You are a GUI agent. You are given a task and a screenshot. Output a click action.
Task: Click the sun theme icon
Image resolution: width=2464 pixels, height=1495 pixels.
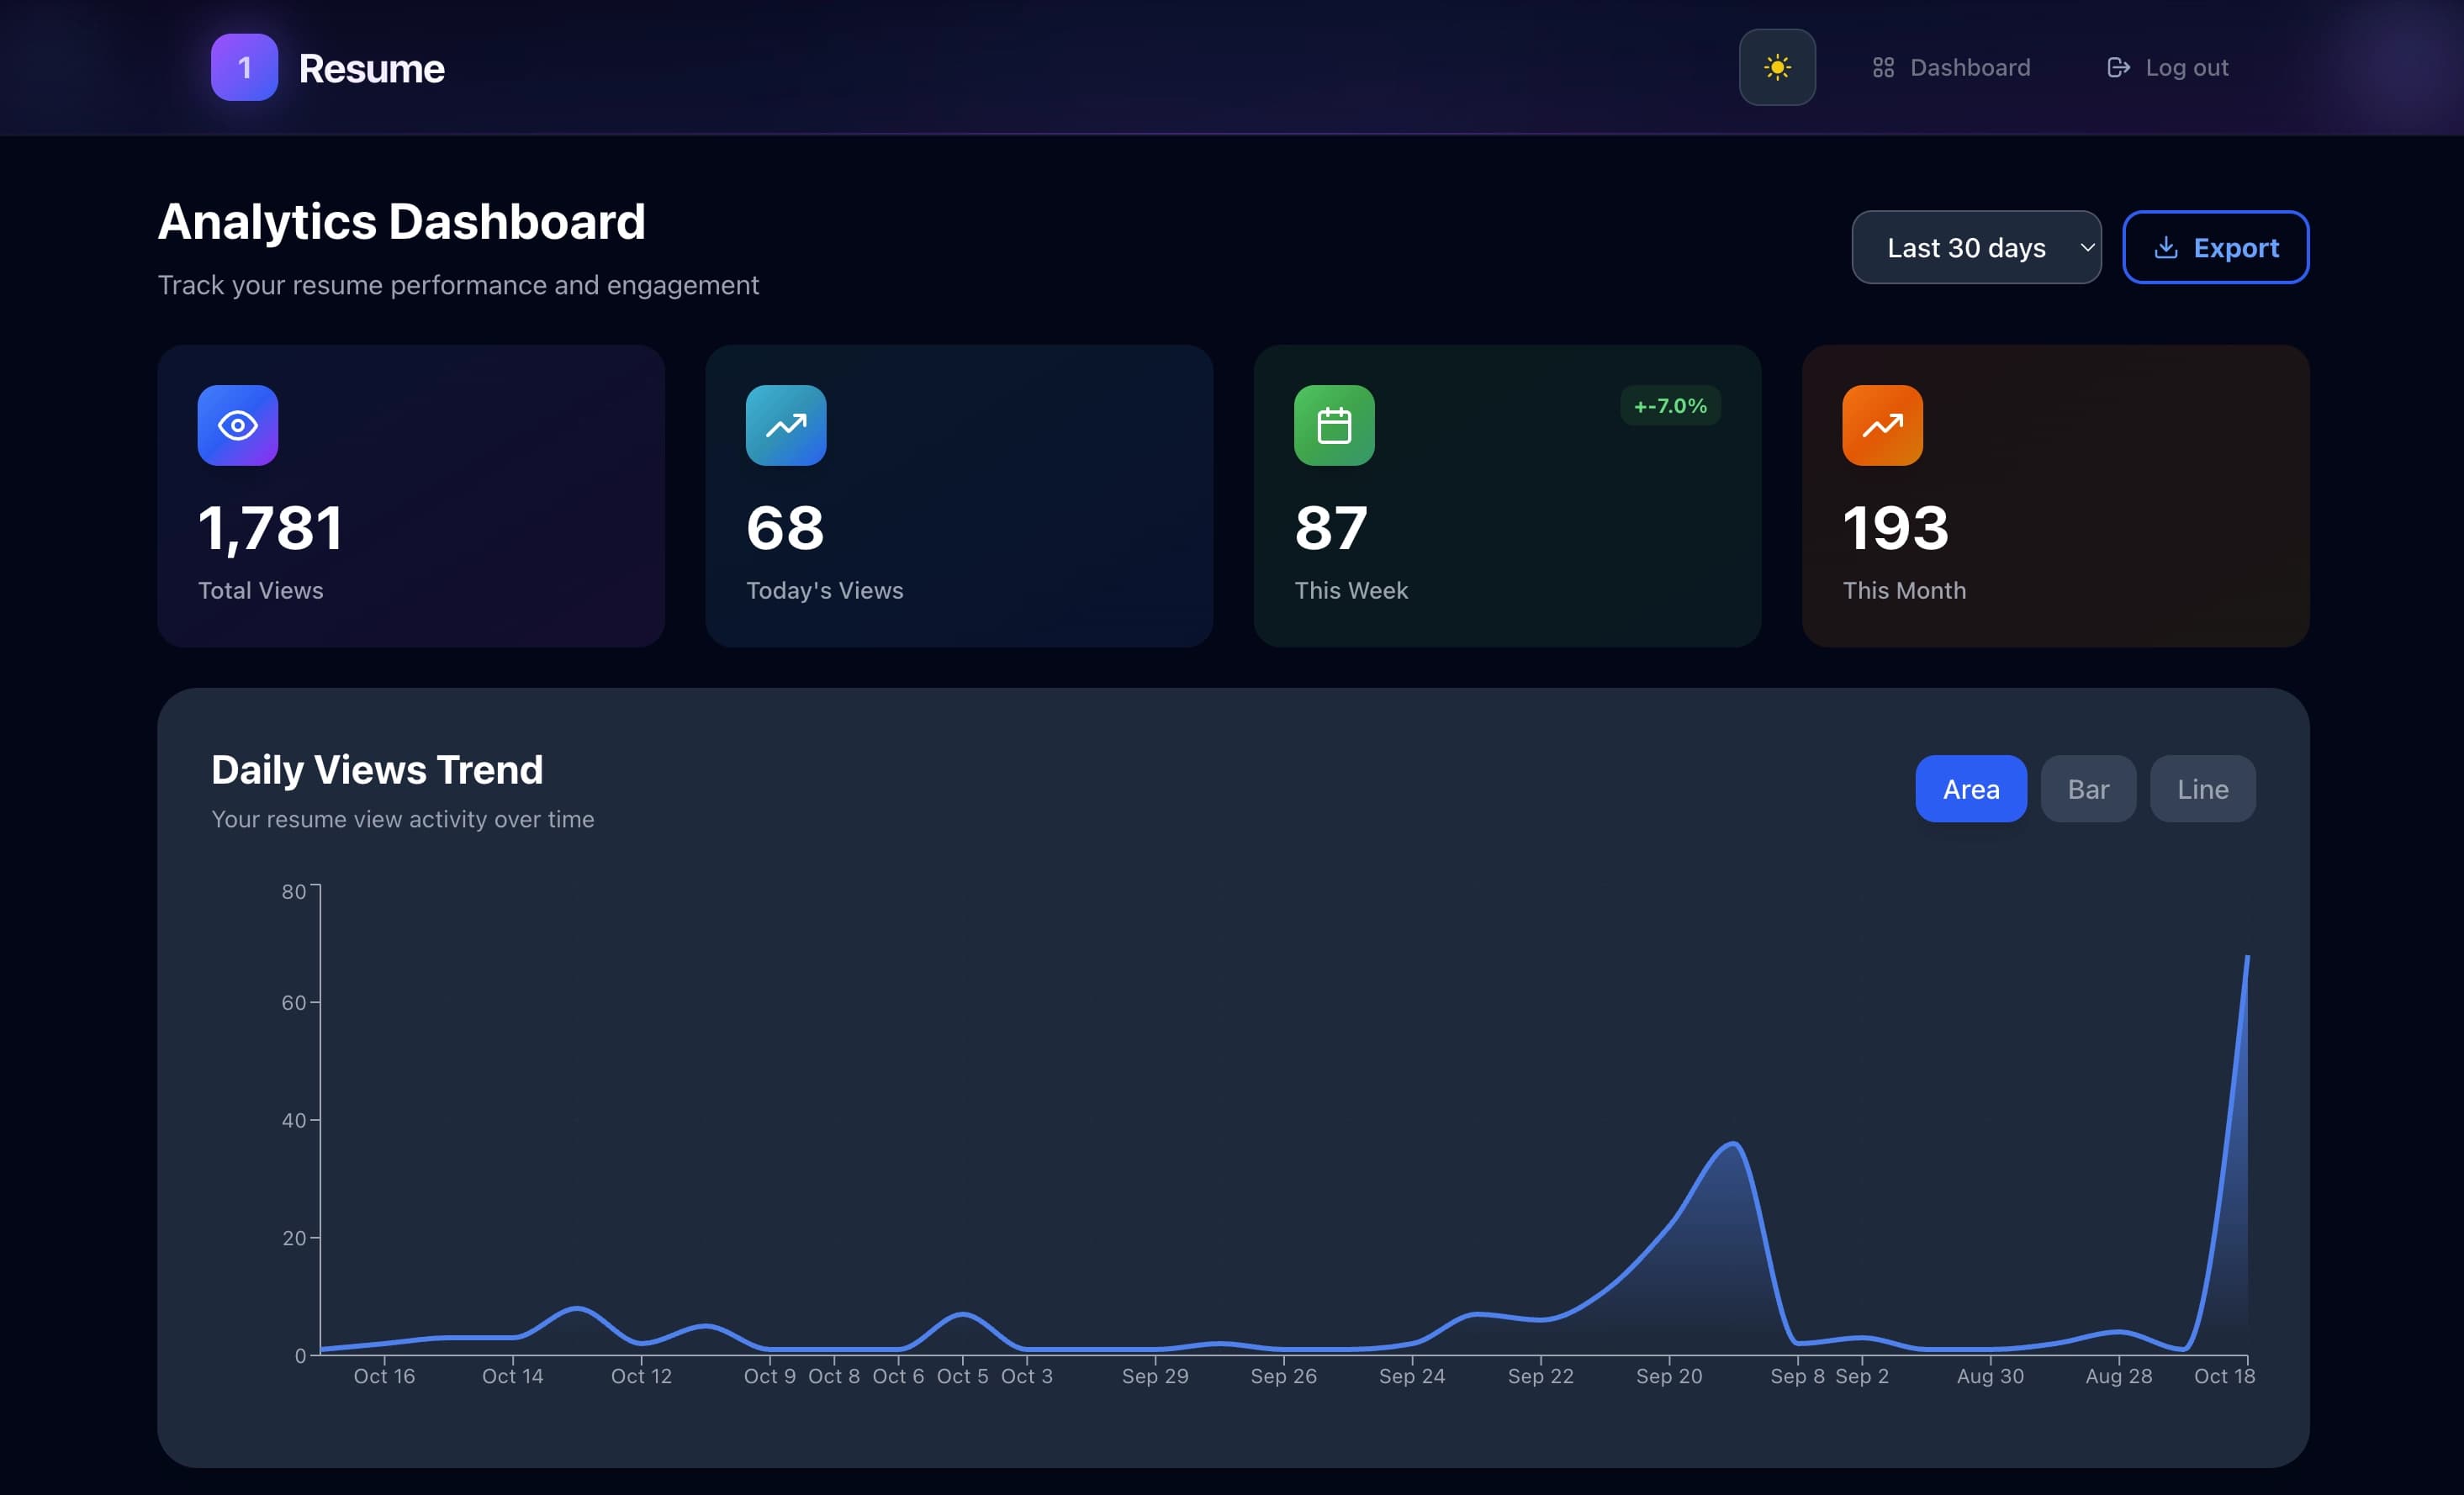(1777, 67)
